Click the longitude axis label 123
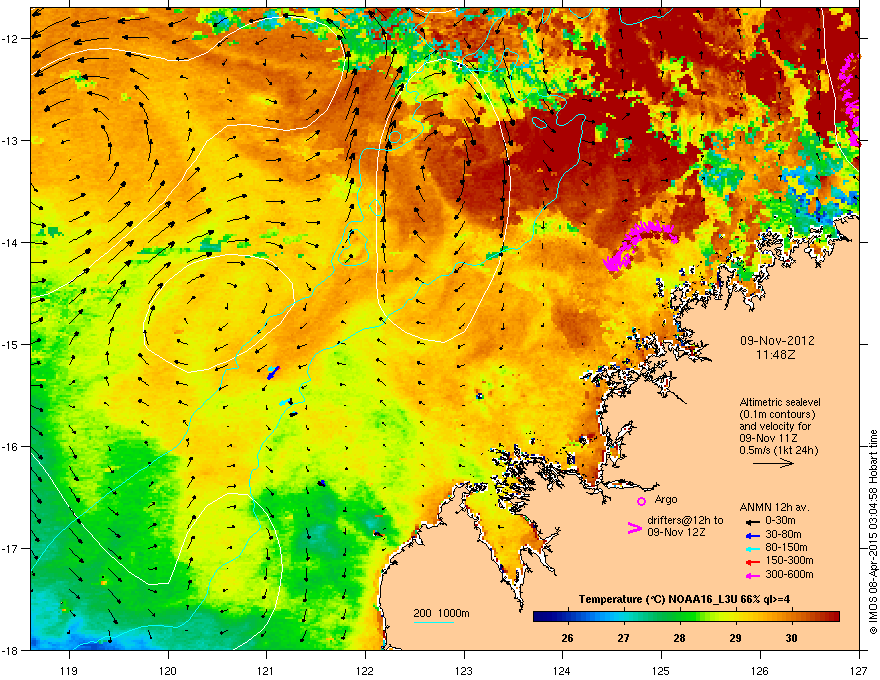Screen dimensions: 880x680 [464, 670]
